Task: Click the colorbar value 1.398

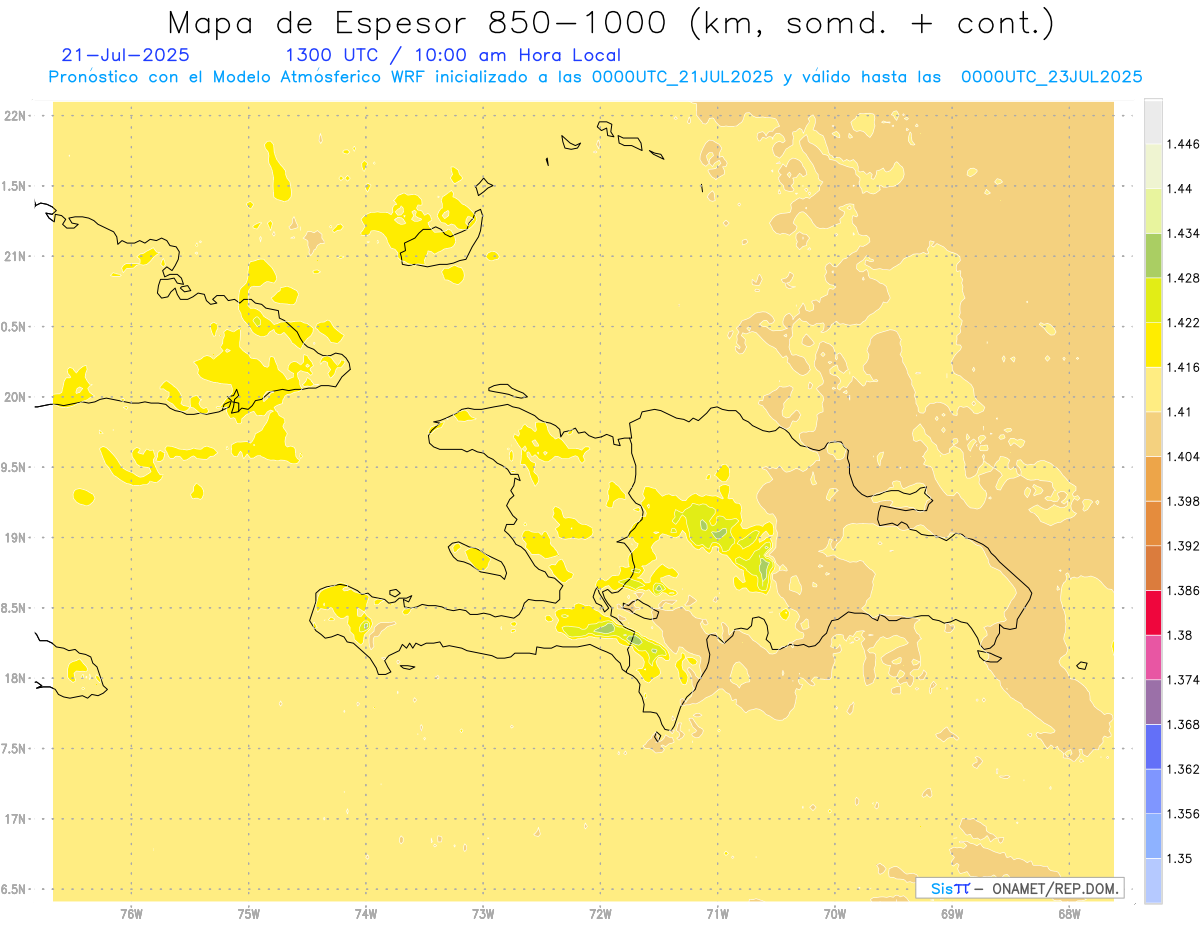Action: 1183,501
